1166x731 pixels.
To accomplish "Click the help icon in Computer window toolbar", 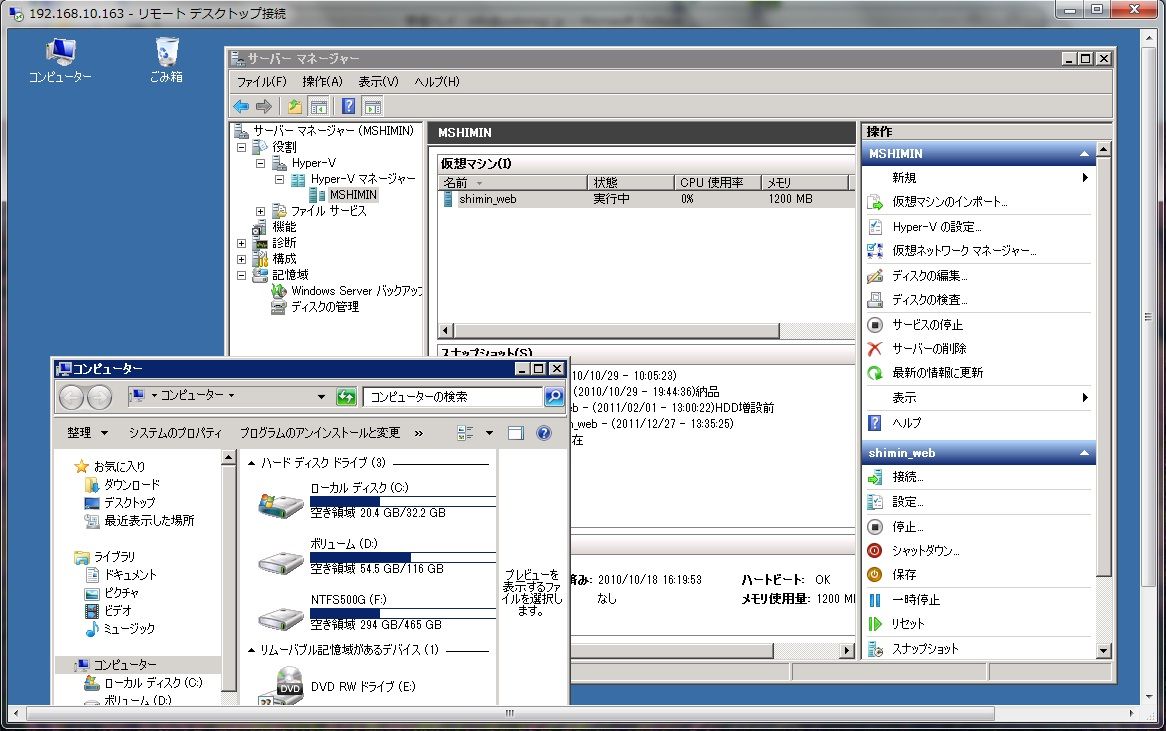I will pyautogui.click(x=544, y=433).
